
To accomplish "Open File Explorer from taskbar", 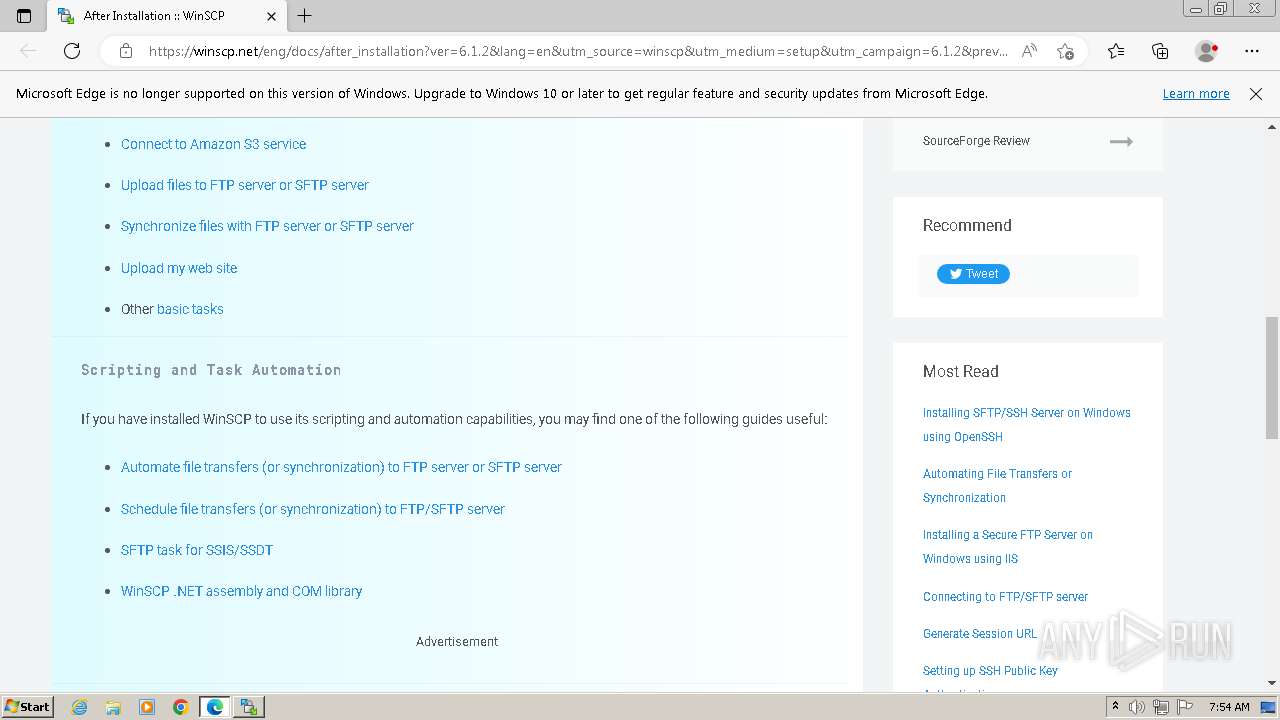I will coord(113,707).
